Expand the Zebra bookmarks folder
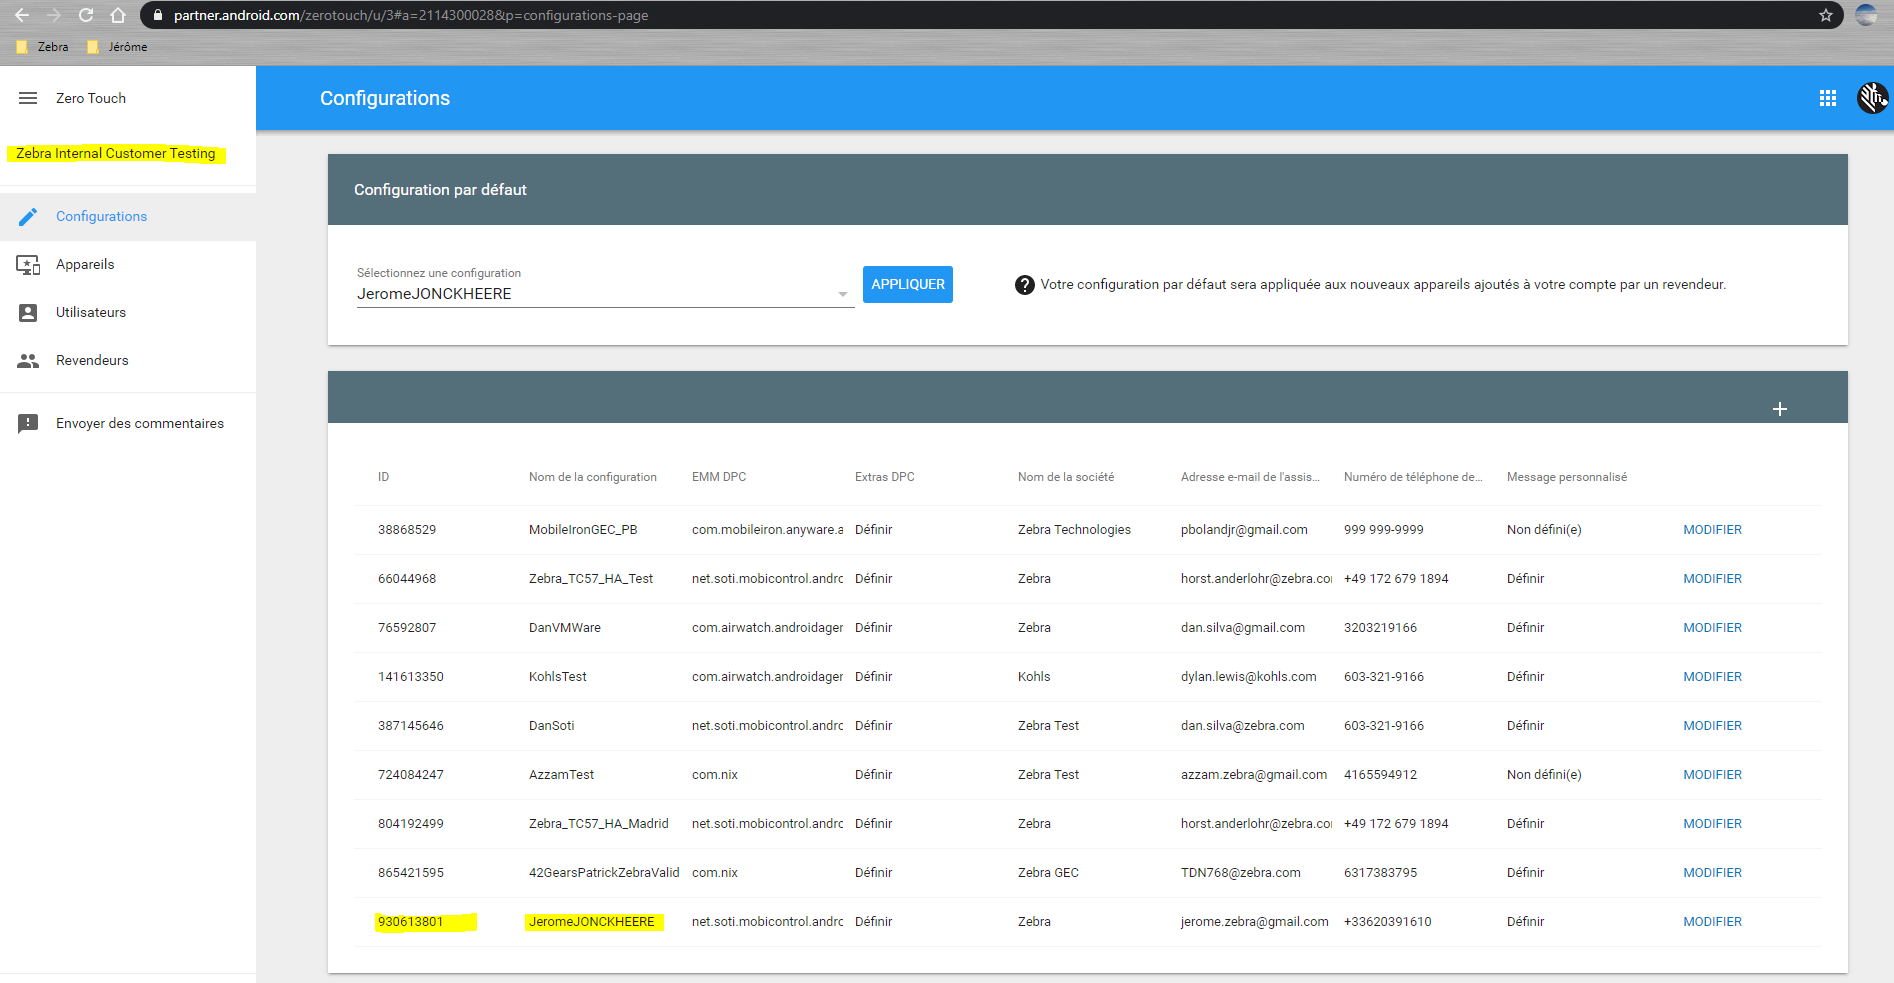The height and width of the screenshot is (983, 1894). [42, 46]
